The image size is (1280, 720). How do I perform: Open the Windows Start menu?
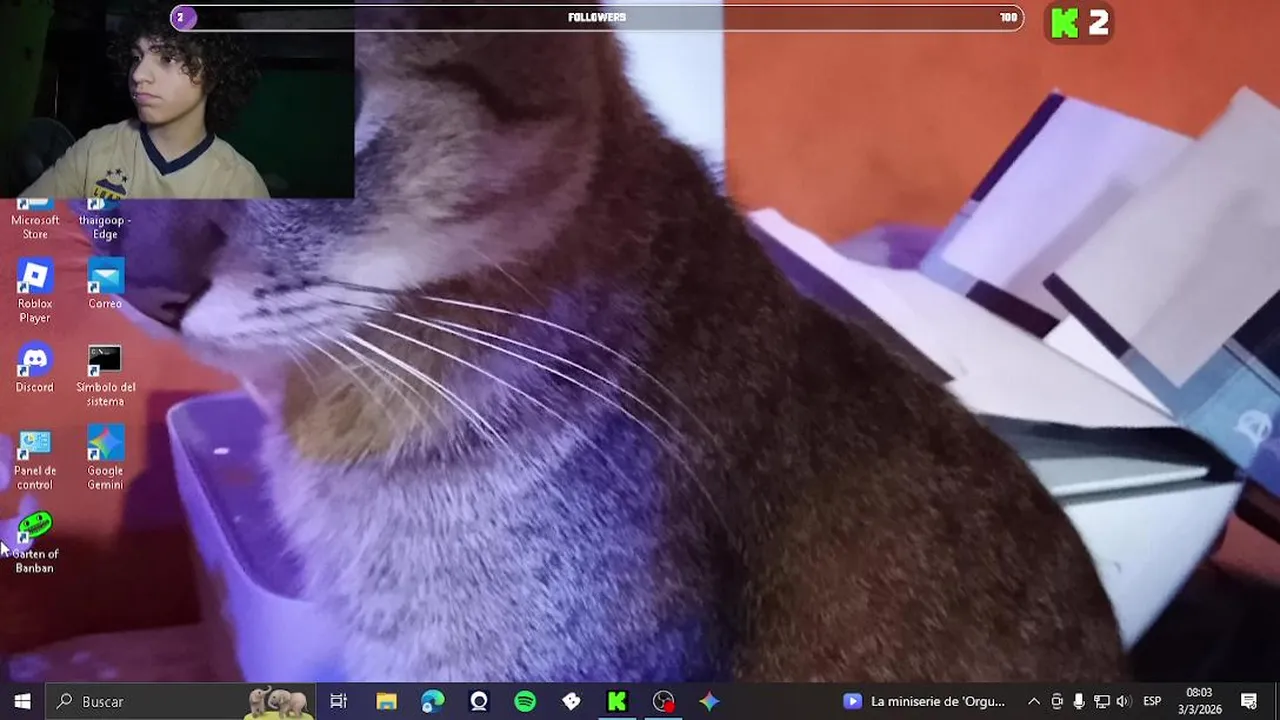point(22,701)
